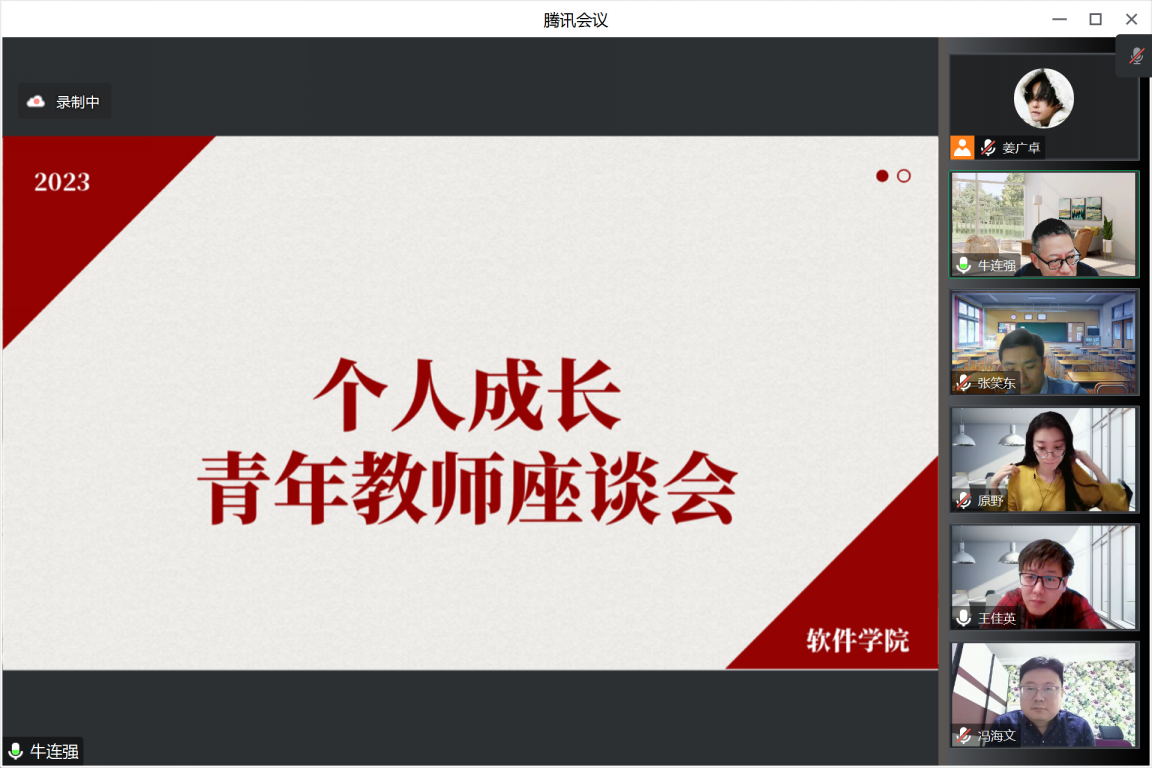Click the muted mic icon beside 张笑东

(x=964, y=382)
